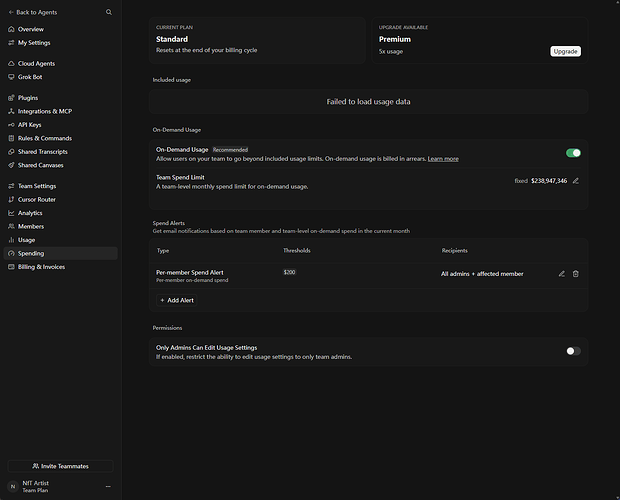Edit the Per-member Spend Alert pencil icon
This screenshot has height=500, width=620.
click(x=561, y=274)
